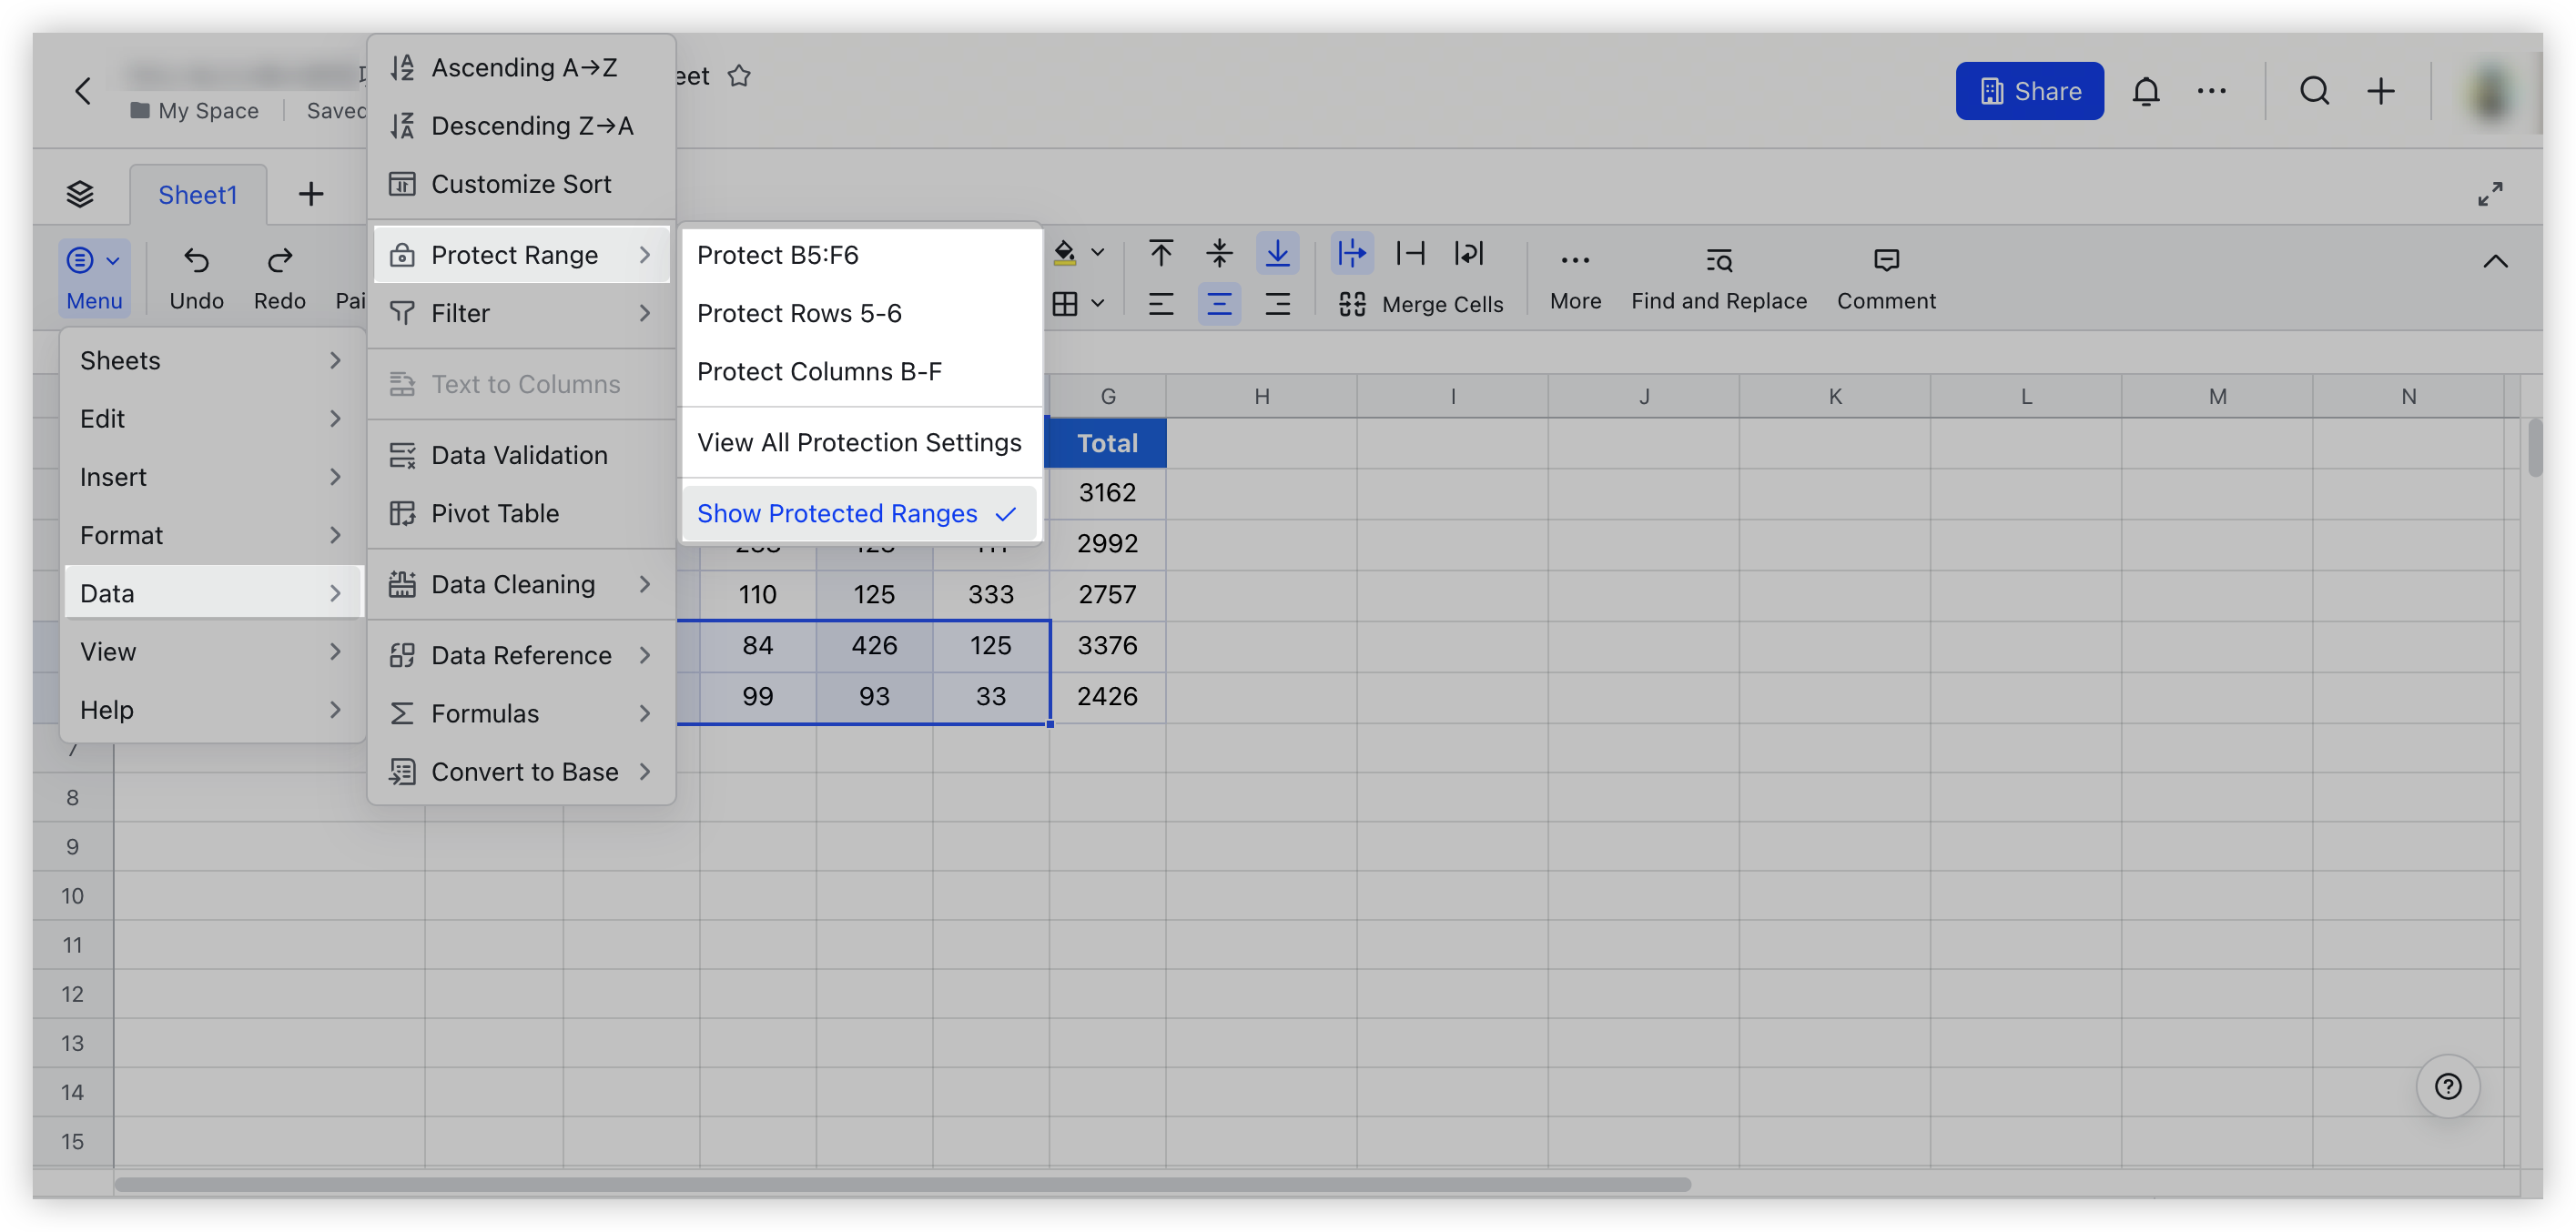Click the Share button
Viewport: 2576px width, 1232px height.
pos(2029,91)
